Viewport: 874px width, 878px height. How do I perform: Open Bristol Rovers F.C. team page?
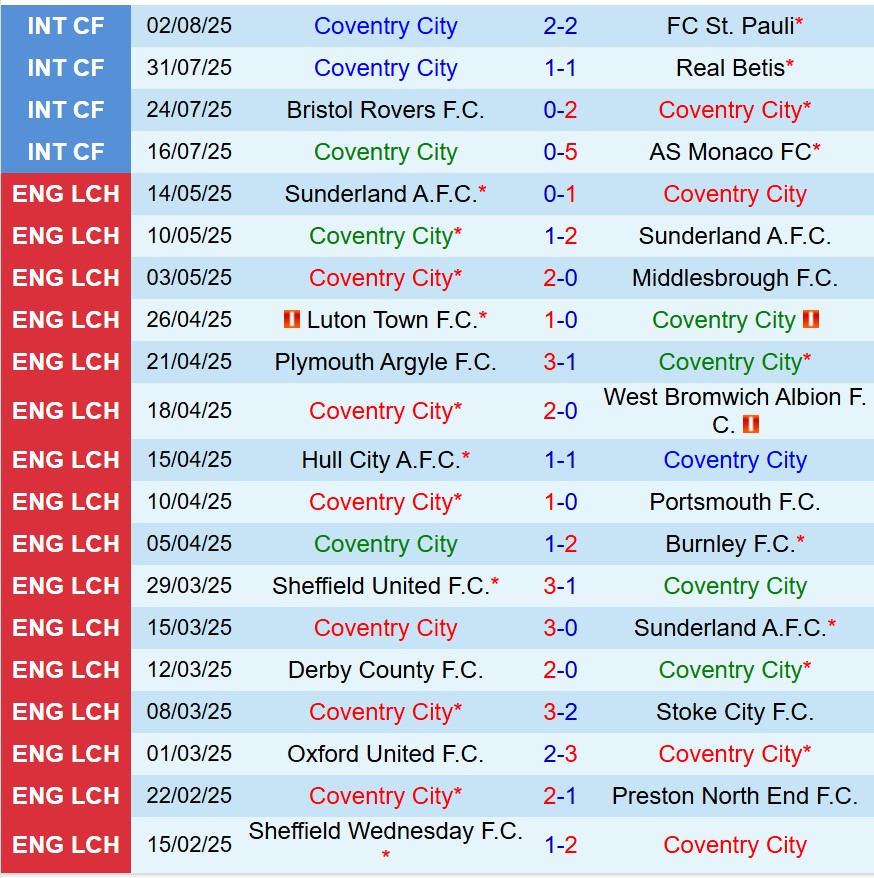click(385, 110)
